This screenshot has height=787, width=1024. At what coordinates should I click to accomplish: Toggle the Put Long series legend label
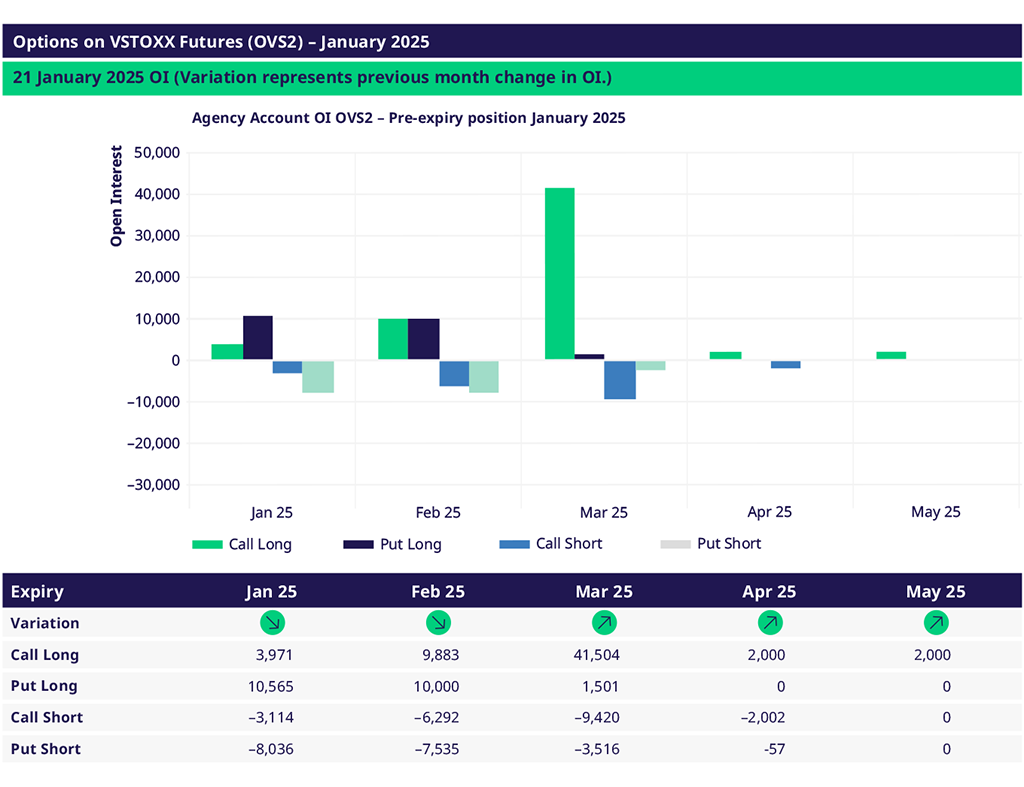pos(410,545)
